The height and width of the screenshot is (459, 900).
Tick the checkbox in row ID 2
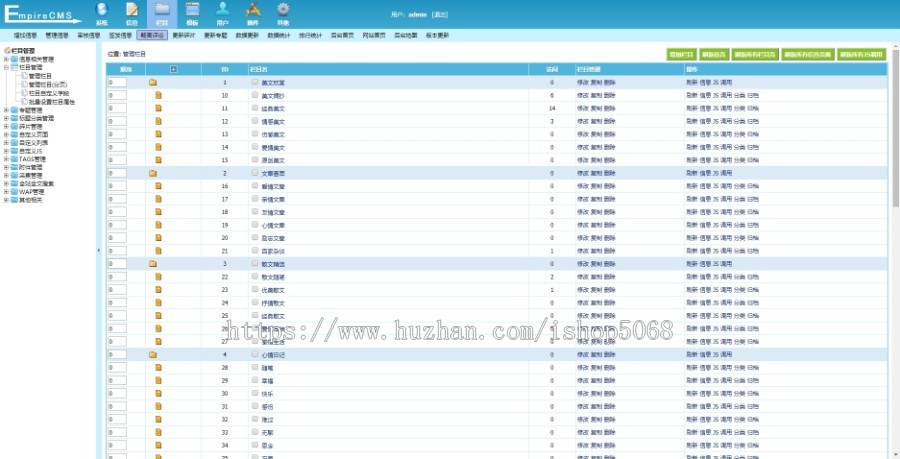(255, 173)
